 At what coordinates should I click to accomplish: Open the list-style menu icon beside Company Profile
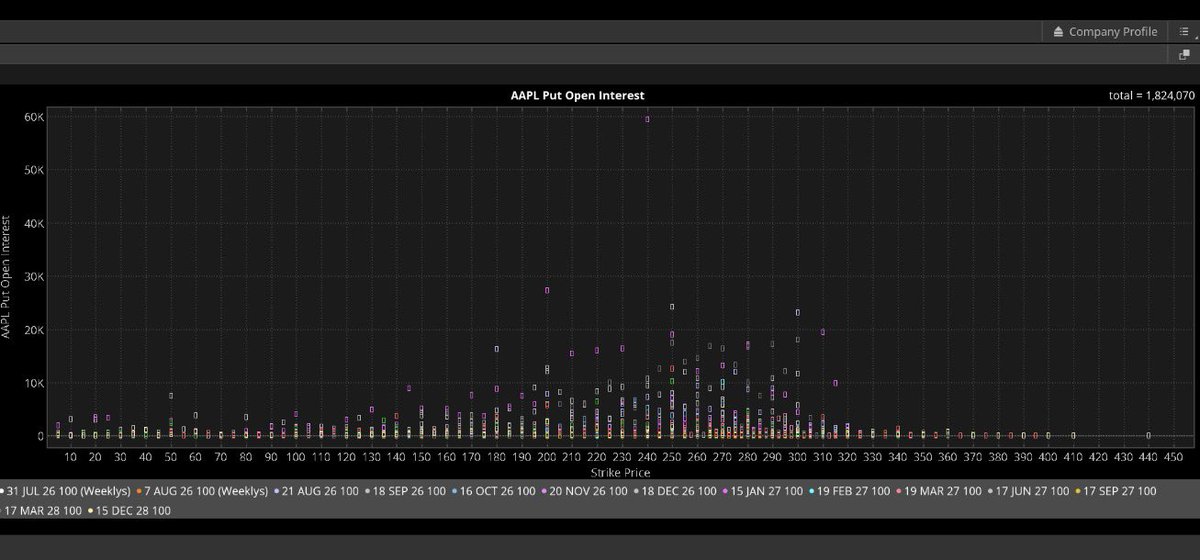1184,32
